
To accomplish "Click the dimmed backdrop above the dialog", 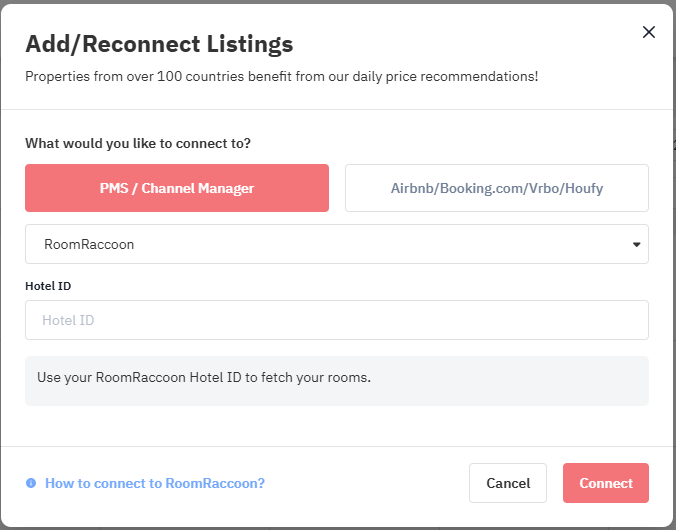I will click(338, 2).
